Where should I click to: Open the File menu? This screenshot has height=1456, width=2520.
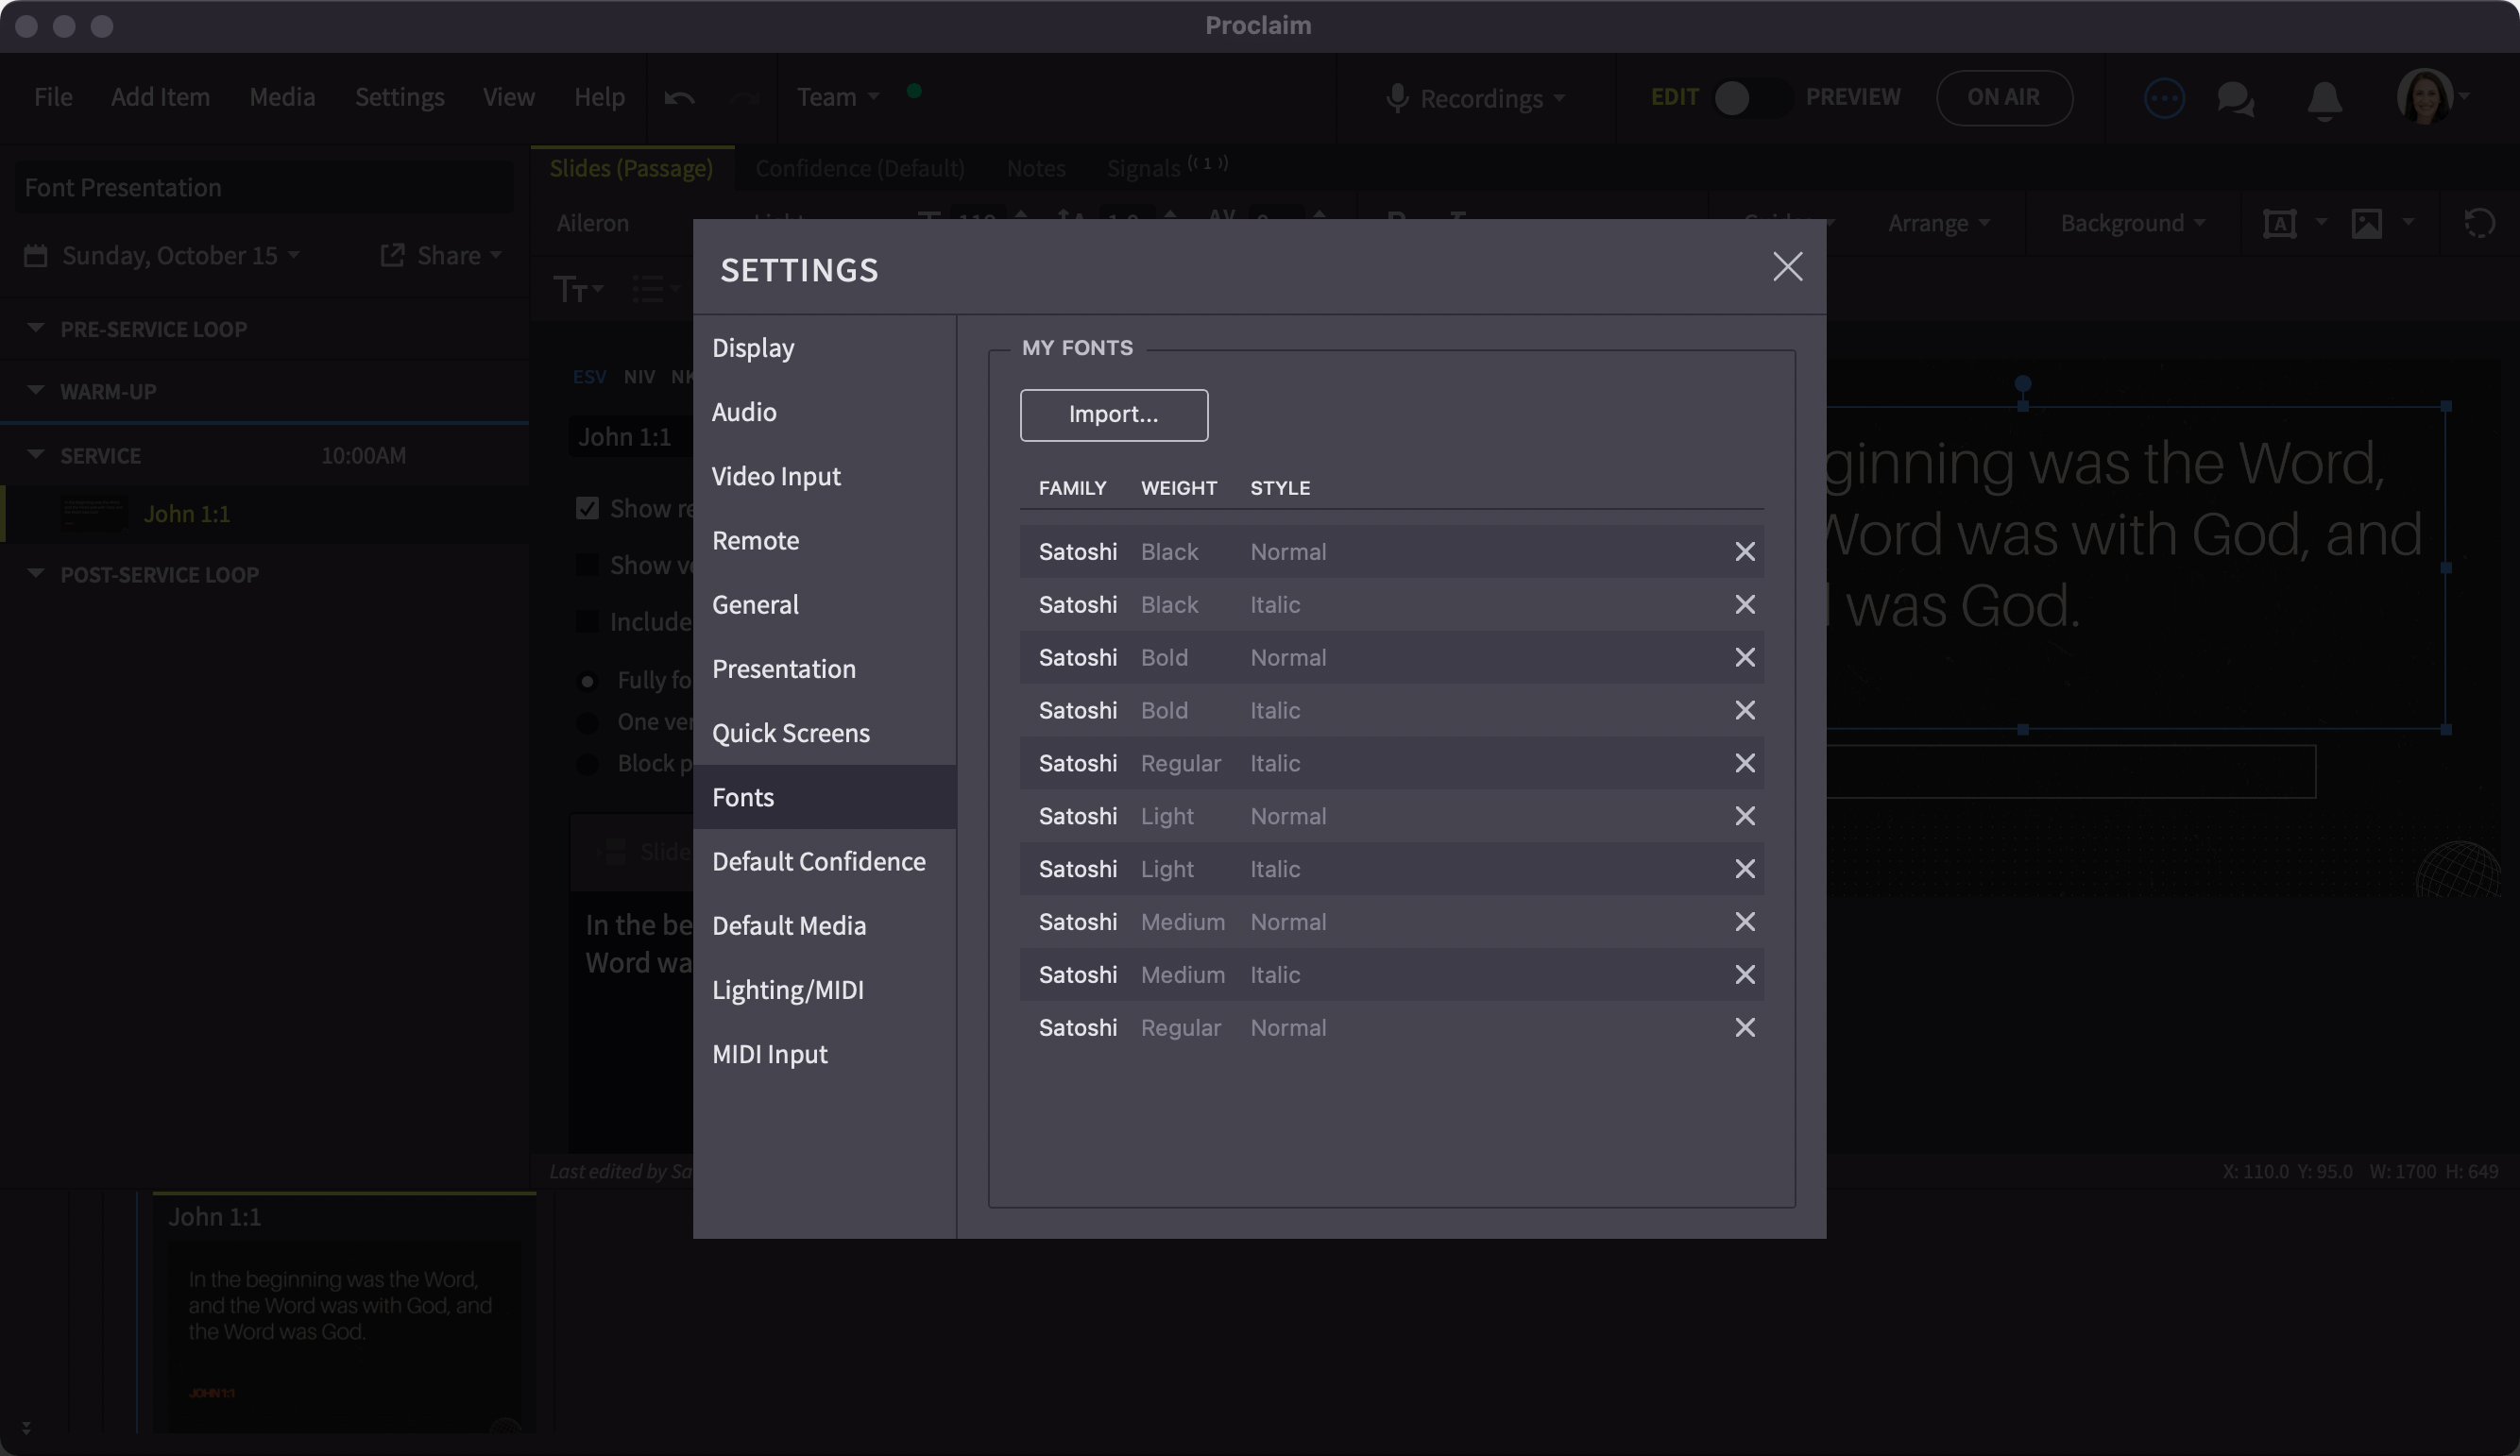tap(53, 97)
